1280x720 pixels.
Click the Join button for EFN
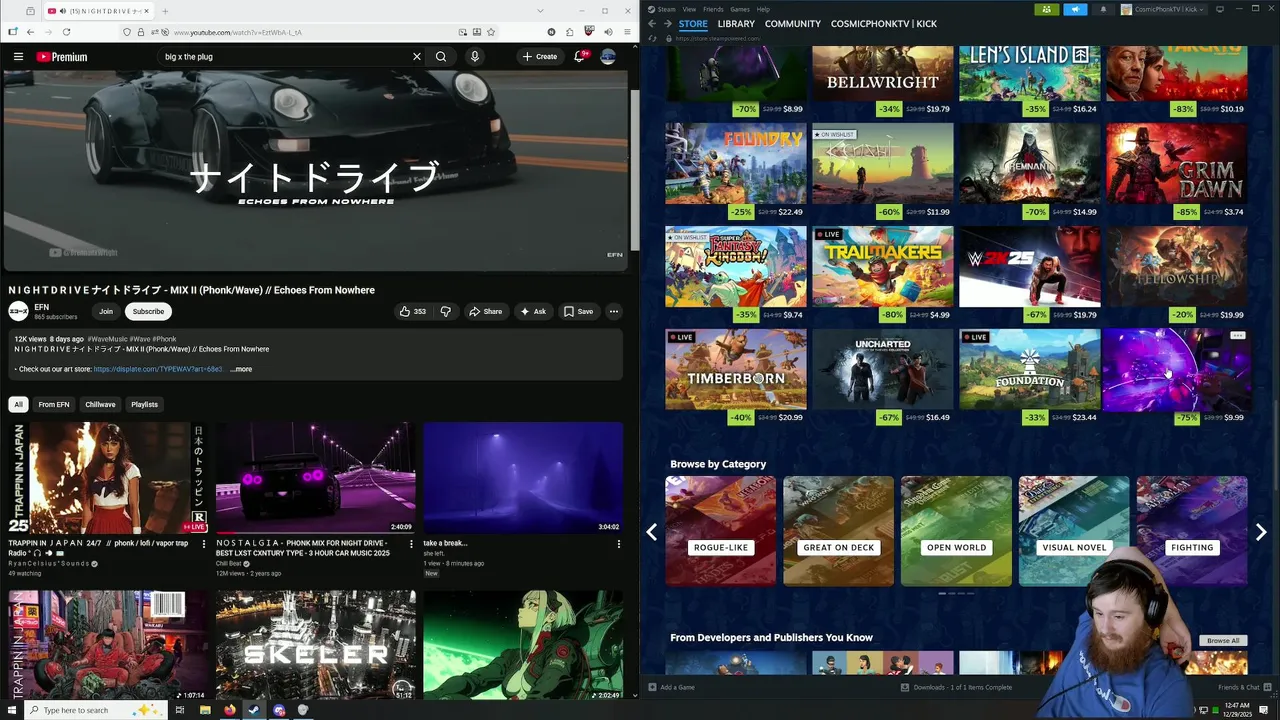coord(106,311)
